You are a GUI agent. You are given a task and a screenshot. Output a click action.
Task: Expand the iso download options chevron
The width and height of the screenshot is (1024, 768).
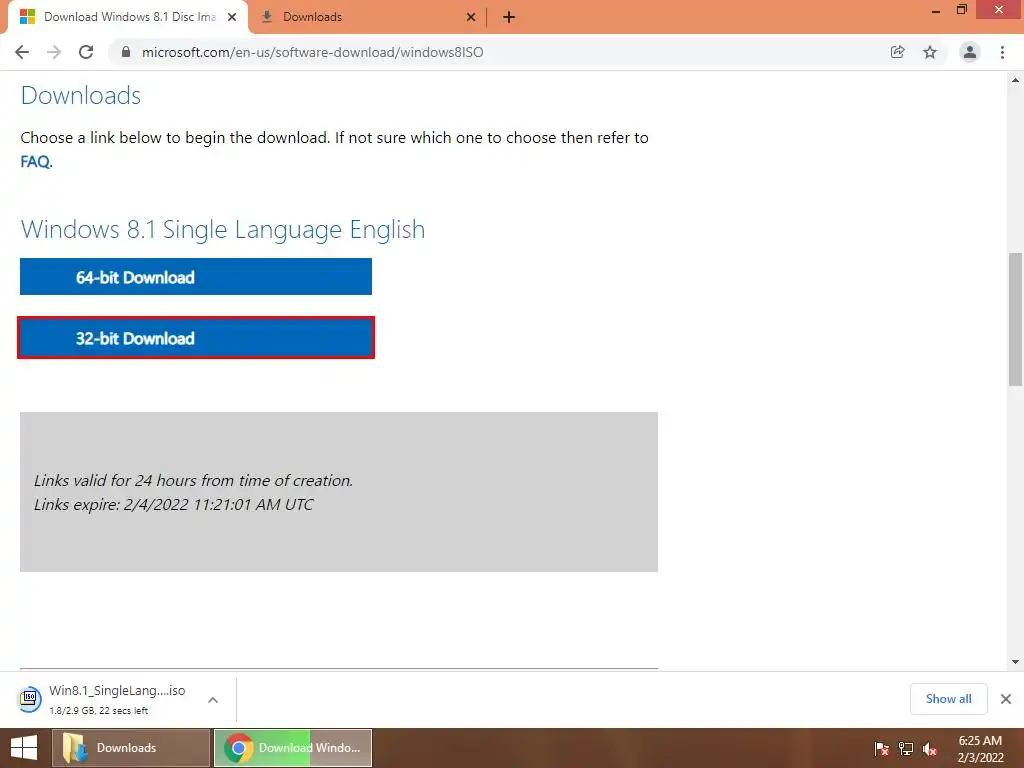(213, 699)
